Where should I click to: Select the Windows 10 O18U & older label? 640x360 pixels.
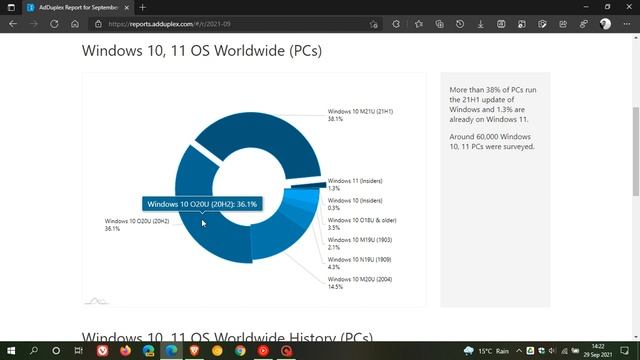point(362,224)
